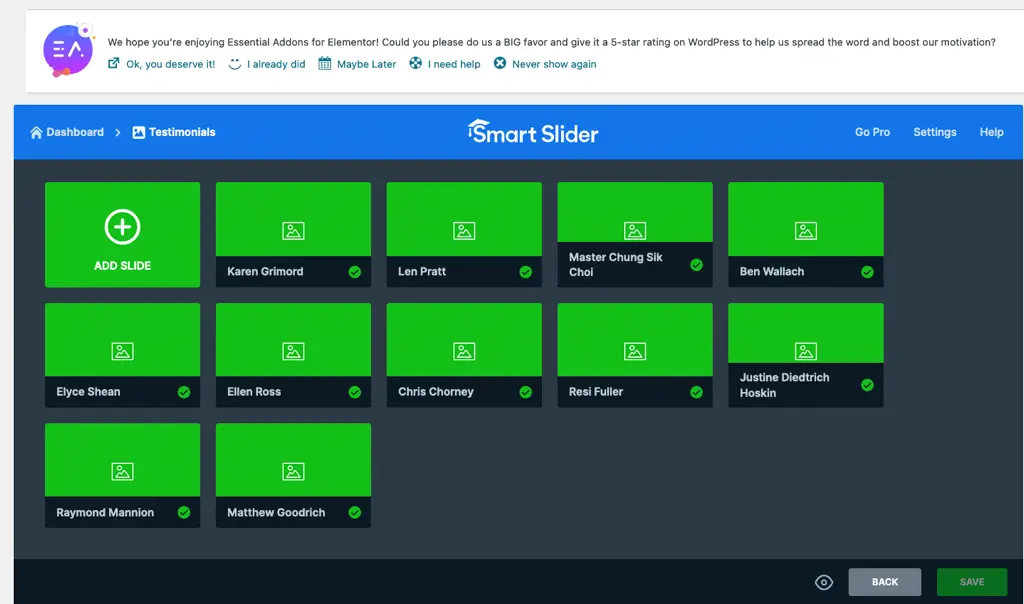Click I need help link

(x=454, y=64)
